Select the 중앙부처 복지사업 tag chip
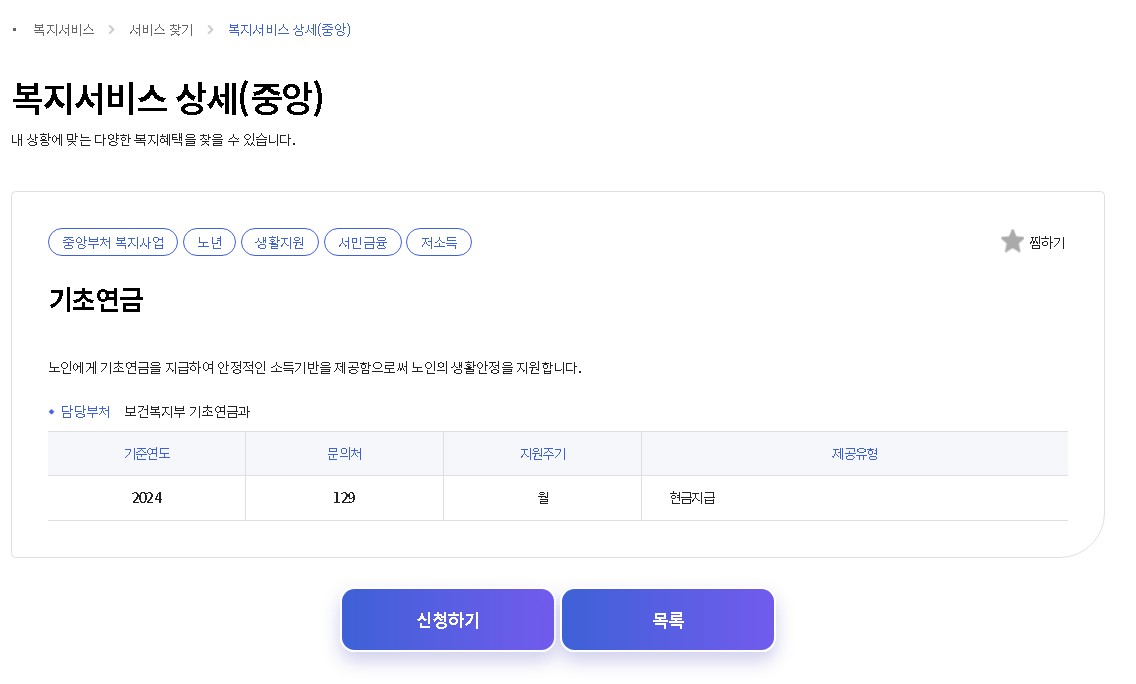Viewport: 1136px width, 684px height. [x=112, y=241]
